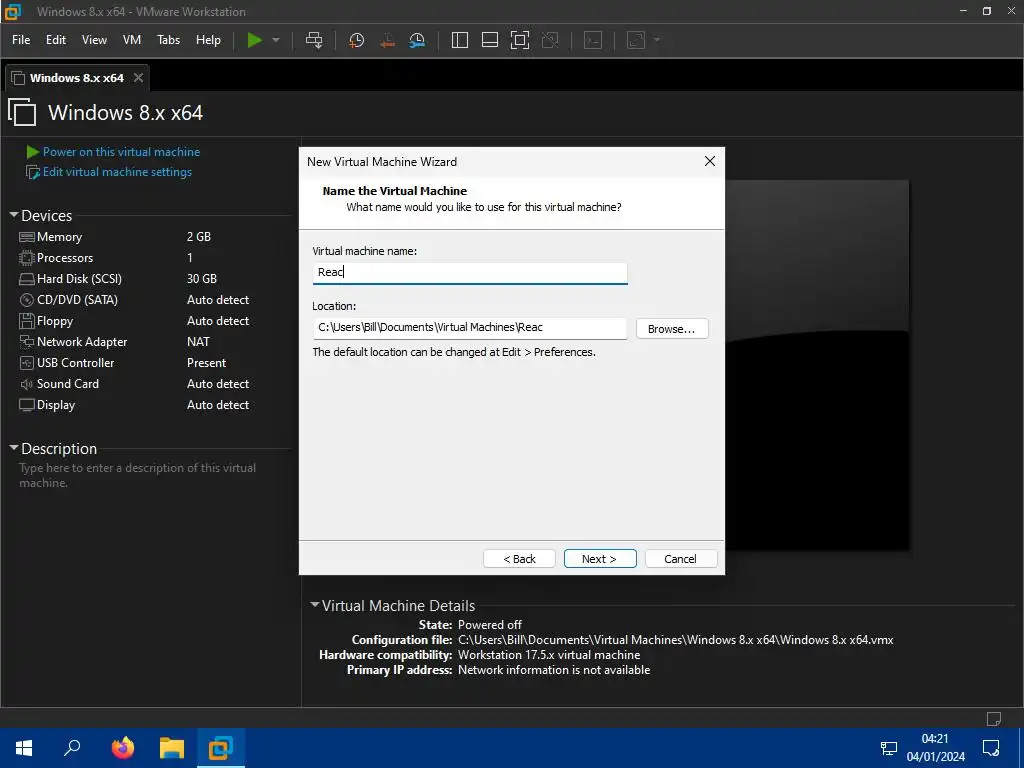Click the 2 GB memory value
Image resolution: width=1024 pixels, height=768 pixels.
(x=199, y=236)
